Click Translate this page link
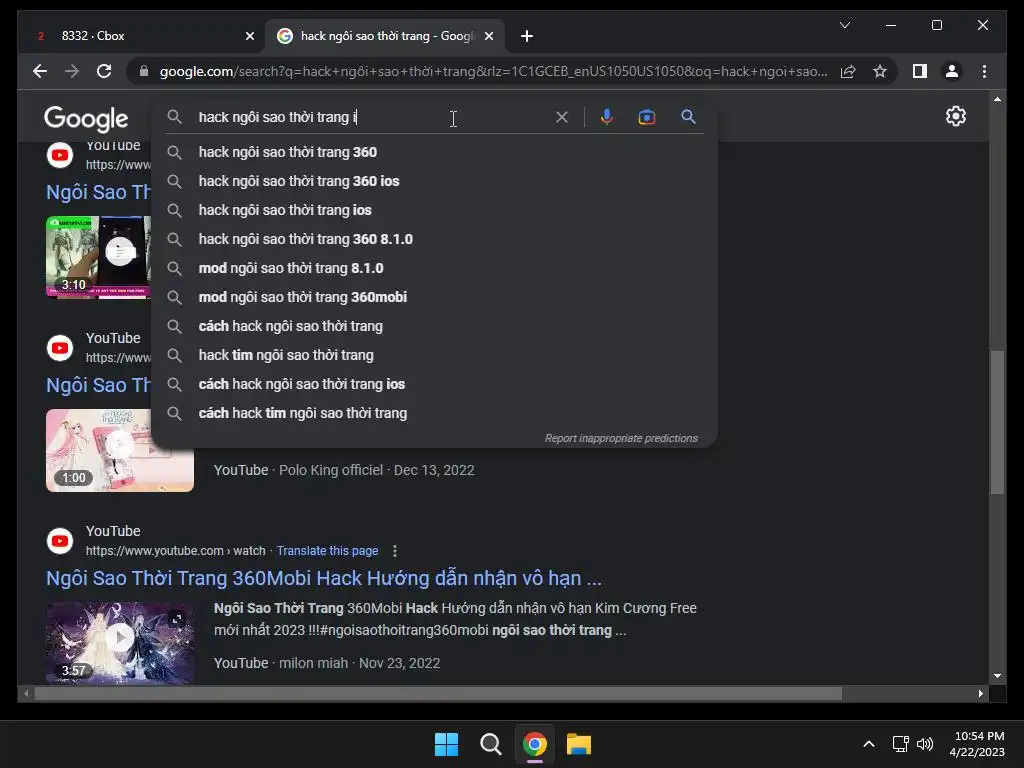Image resolution: width=1024 pixels, height=768 pixels. click(327, 551)
